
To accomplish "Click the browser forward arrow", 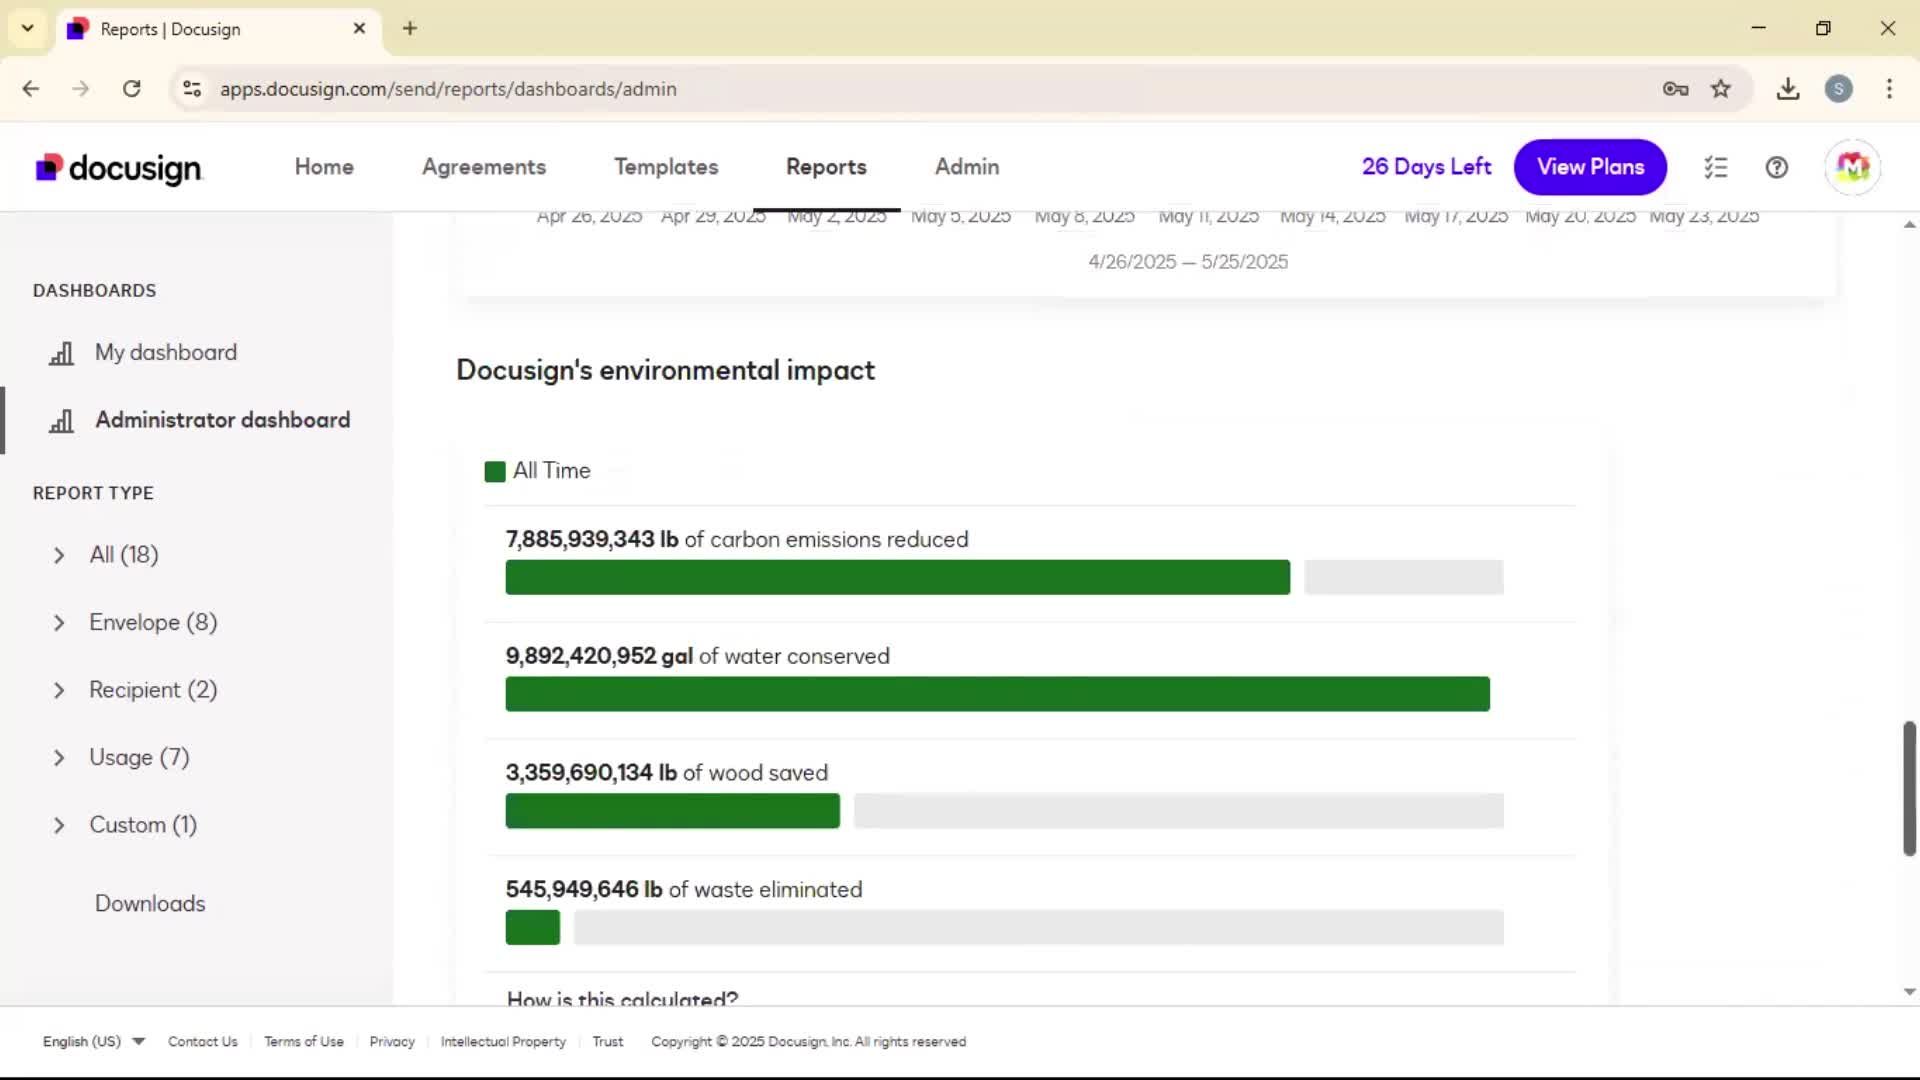I will tap(81, 89).
